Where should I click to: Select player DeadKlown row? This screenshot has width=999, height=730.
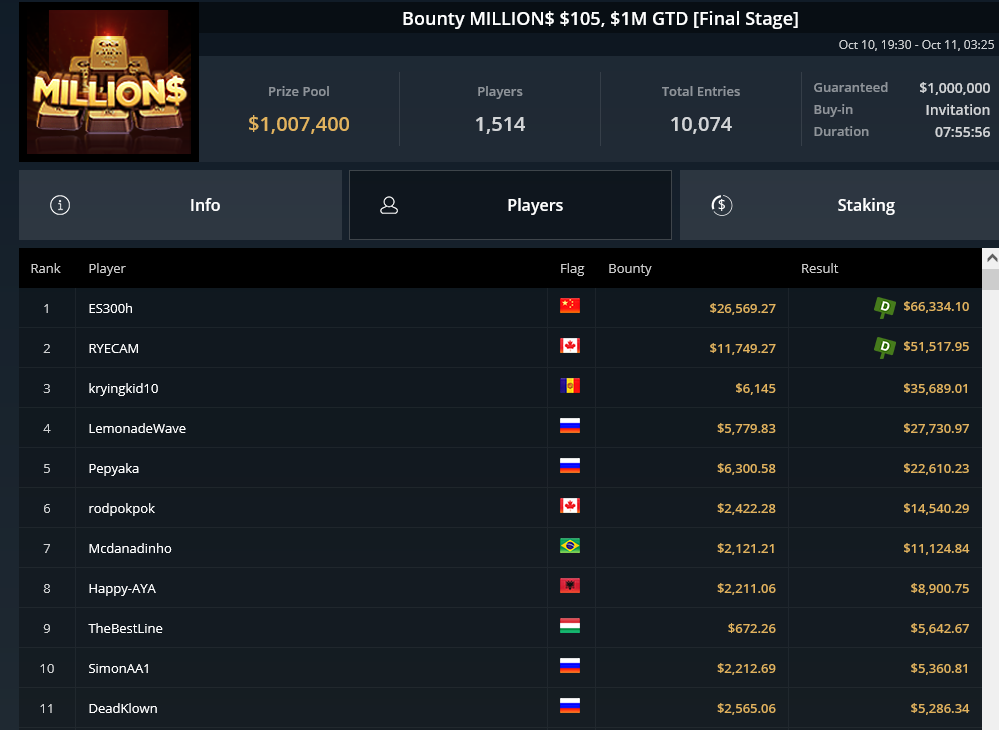click(500, 708)
